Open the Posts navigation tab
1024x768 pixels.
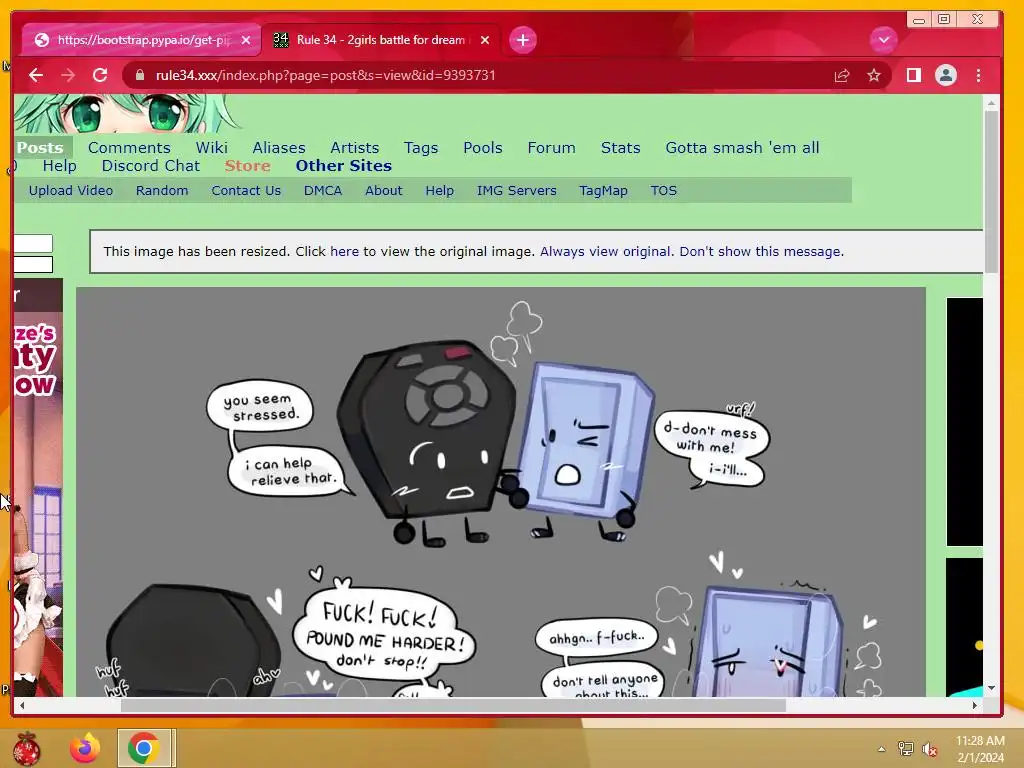point(40,148)
